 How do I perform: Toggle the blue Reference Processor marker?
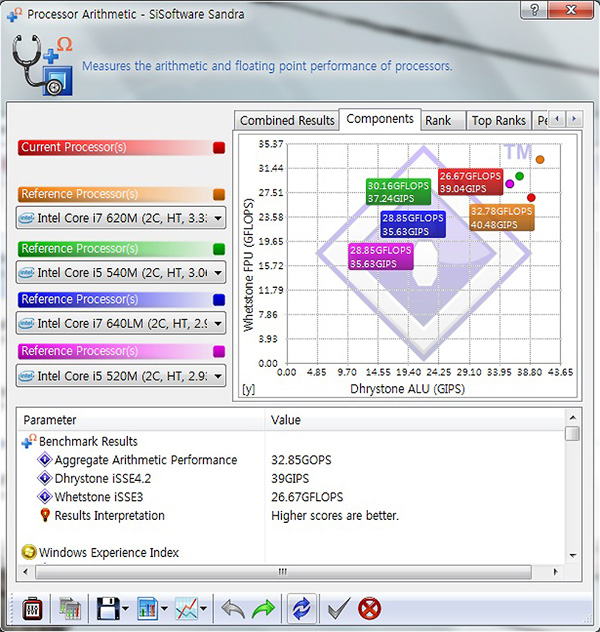(x=219, y=300)
